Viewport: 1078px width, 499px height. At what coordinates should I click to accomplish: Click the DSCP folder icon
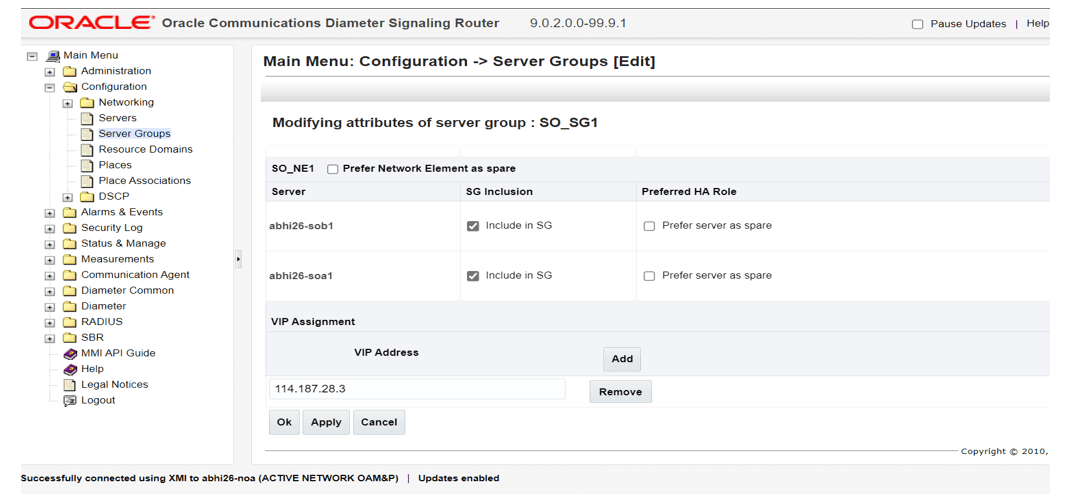coord(87,197)
